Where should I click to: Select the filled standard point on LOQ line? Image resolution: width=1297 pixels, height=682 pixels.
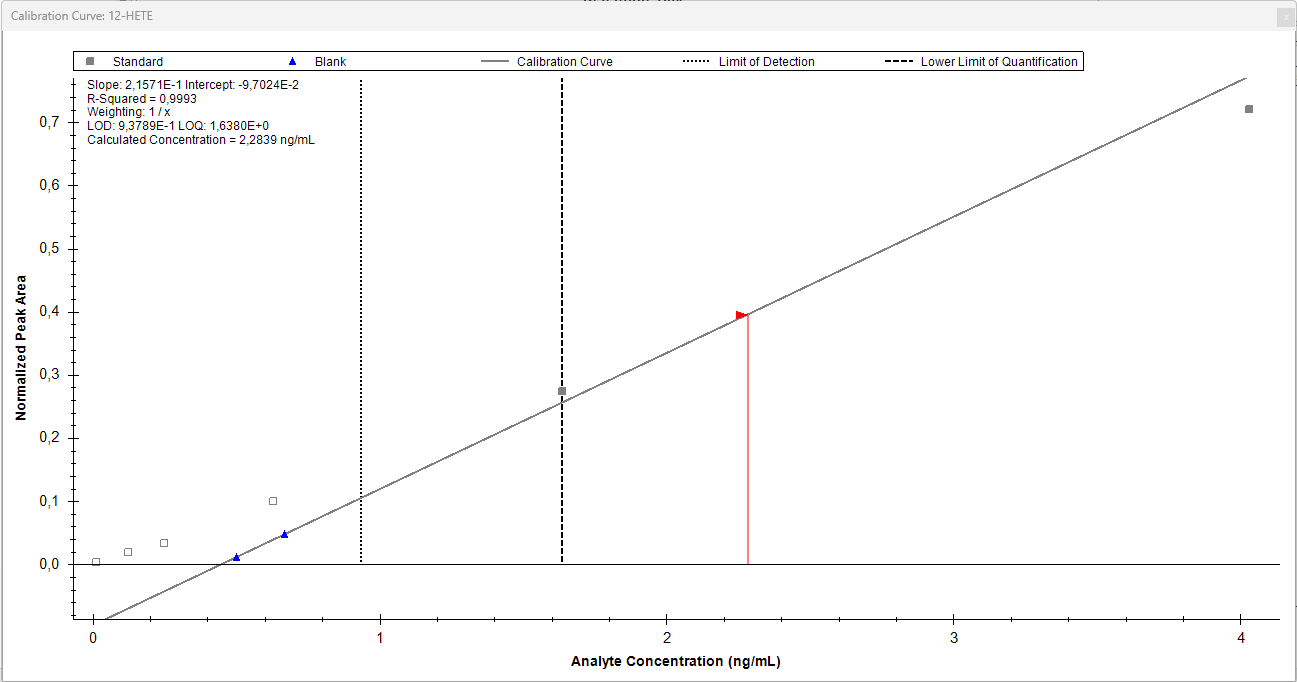pos(562,391)
